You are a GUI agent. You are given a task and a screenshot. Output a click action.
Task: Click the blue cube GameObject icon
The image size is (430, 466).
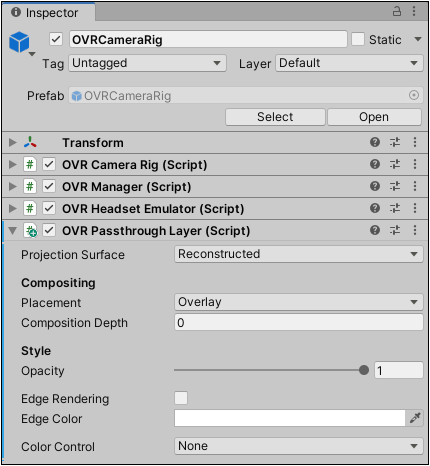[19, 42]
